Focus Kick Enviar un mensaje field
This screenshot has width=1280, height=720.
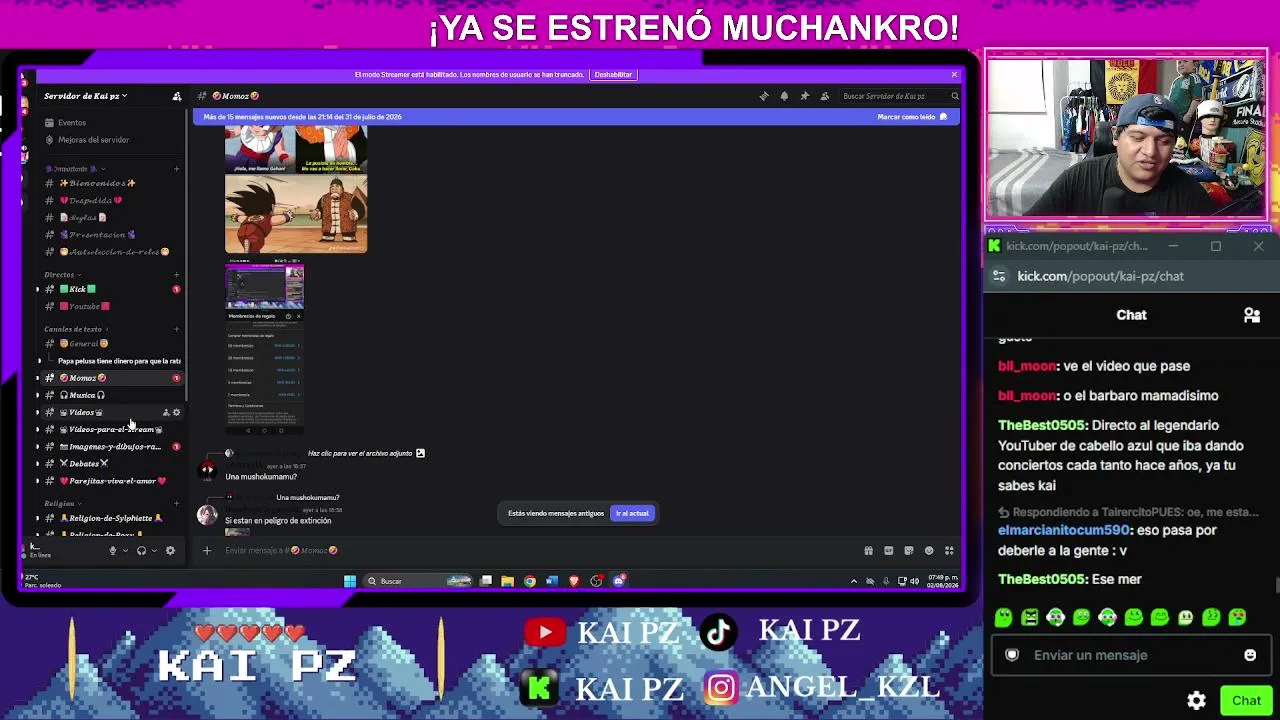[1131, 655]
